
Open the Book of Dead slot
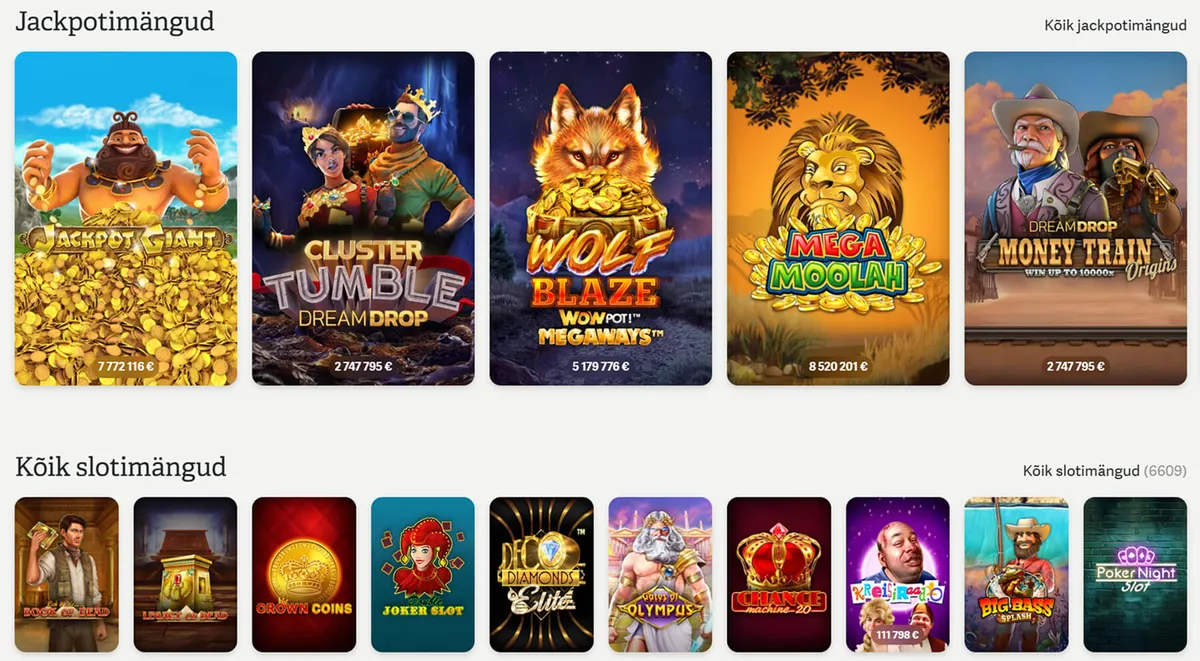[x=67, y=575]
